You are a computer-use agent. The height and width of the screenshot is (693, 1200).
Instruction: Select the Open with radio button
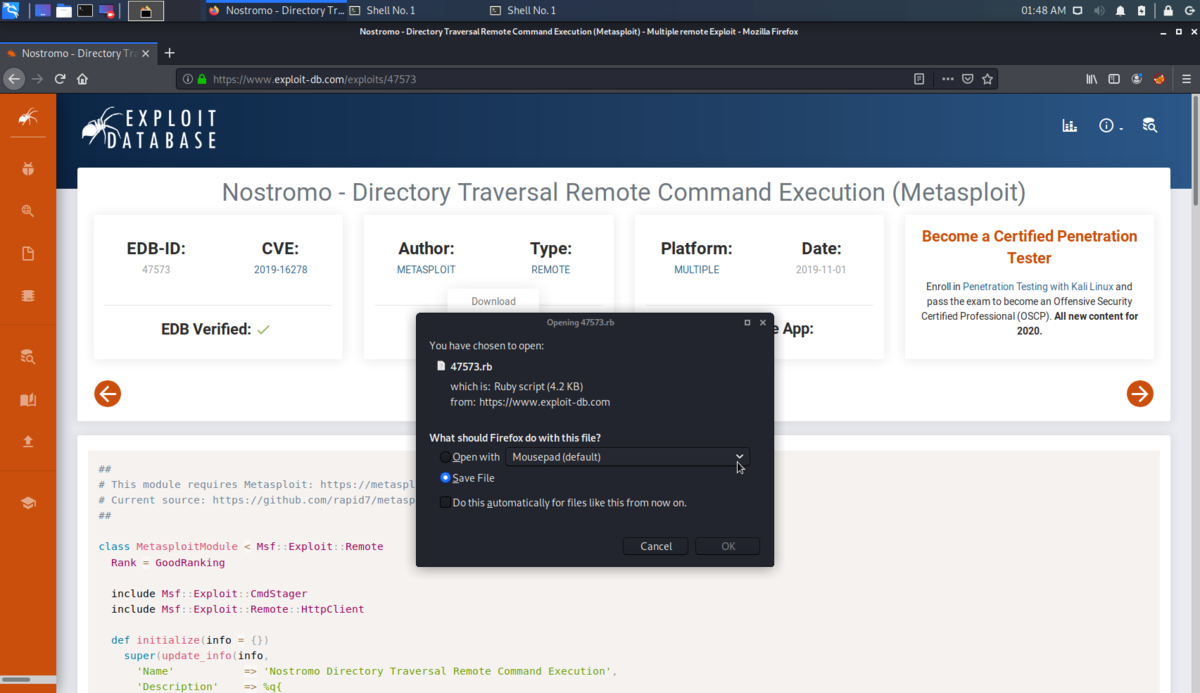[x=445, y=457]
